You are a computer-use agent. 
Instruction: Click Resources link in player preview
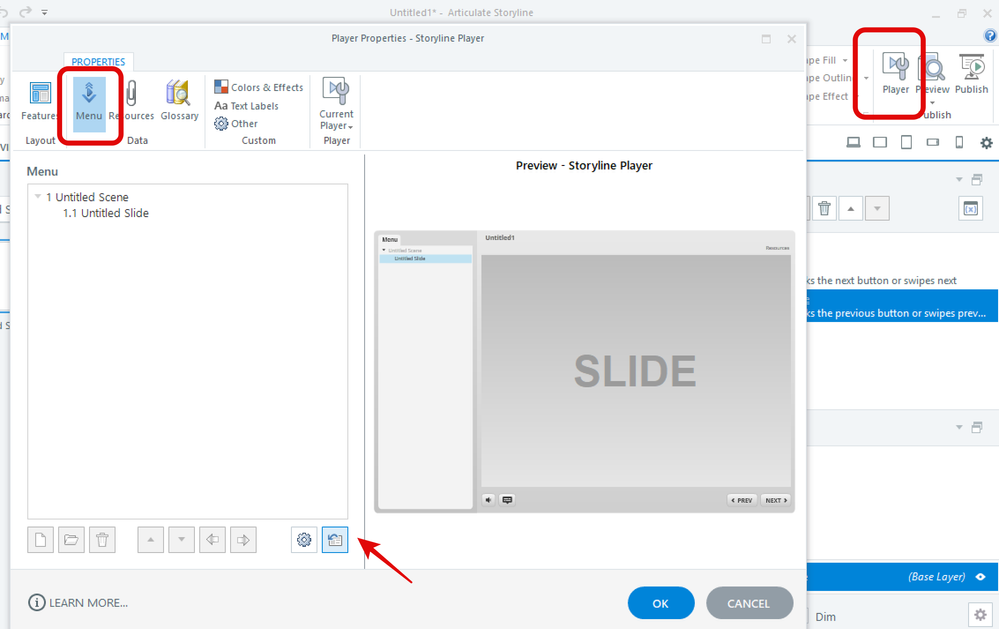coord(777,248)
